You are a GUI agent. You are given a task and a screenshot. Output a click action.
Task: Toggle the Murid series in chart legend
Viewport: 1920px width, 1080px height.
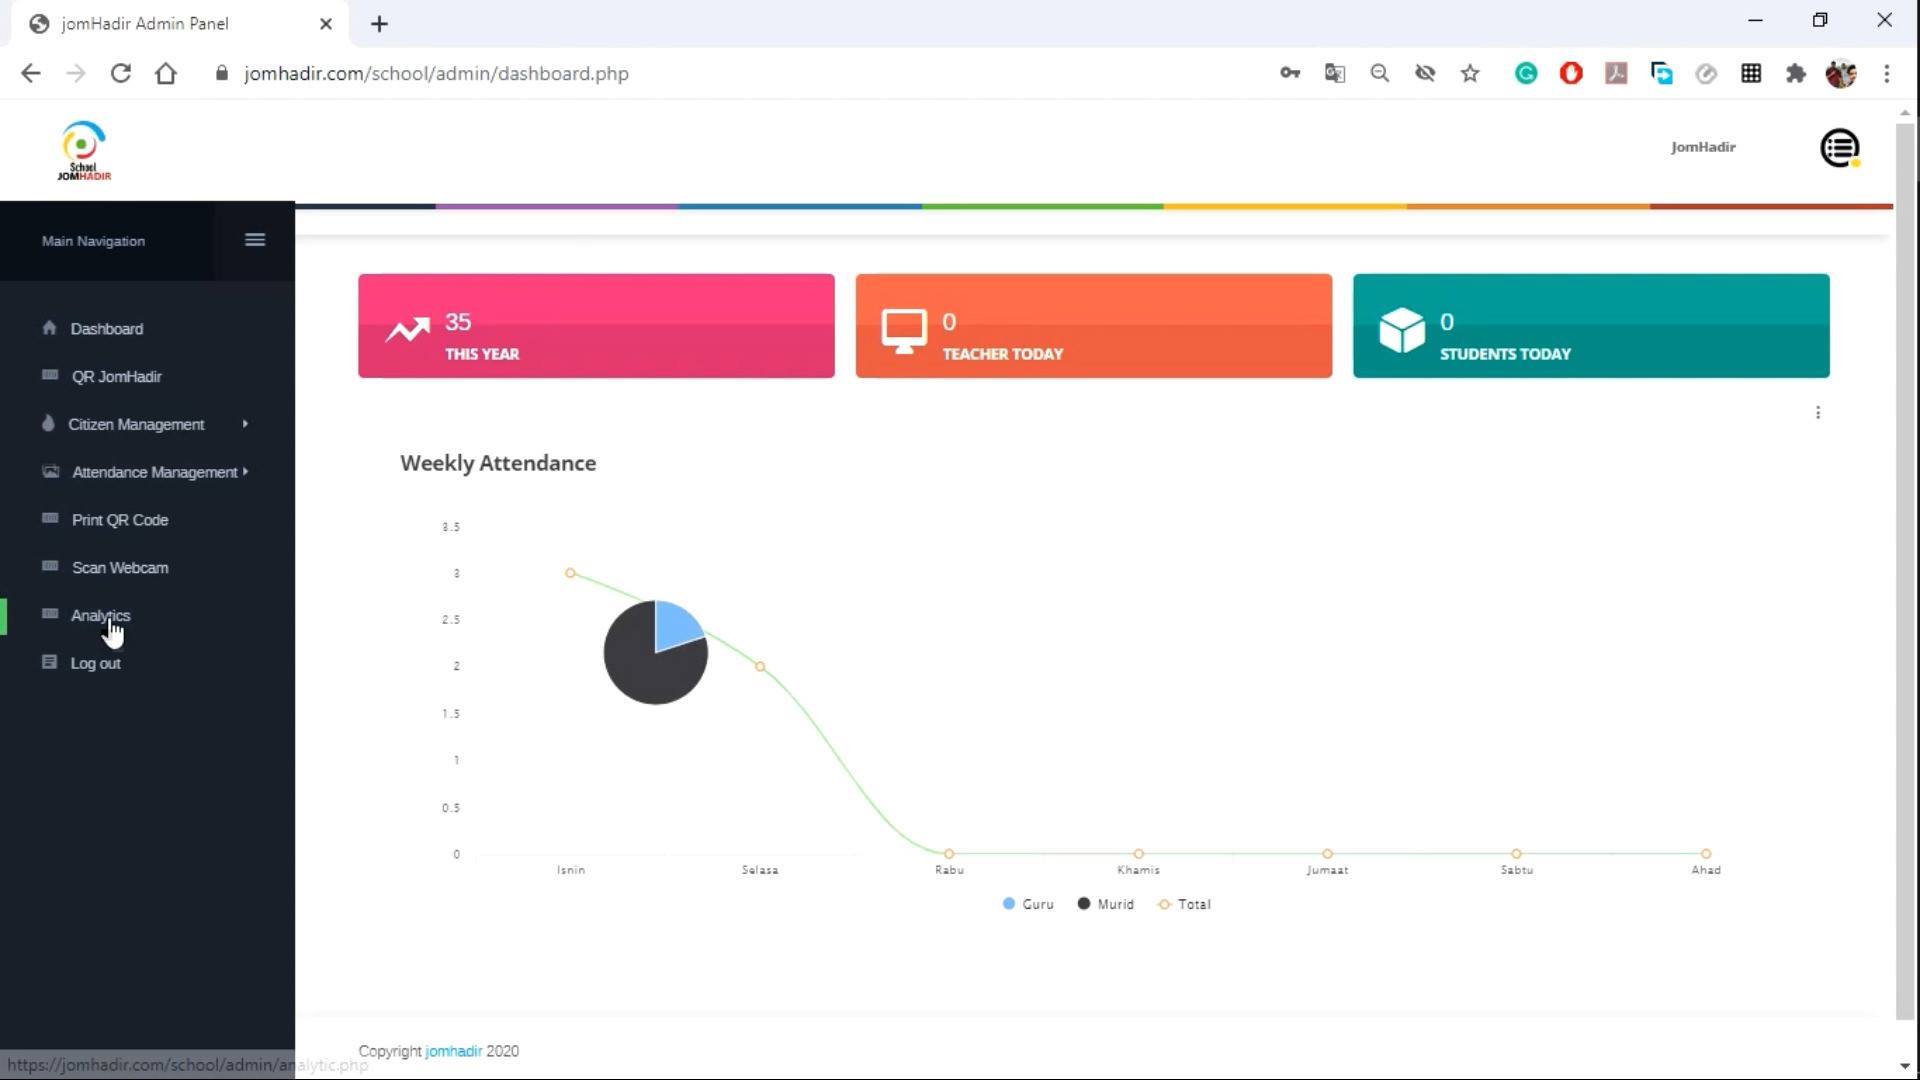pyautogui.click(x=1105, y=904)
